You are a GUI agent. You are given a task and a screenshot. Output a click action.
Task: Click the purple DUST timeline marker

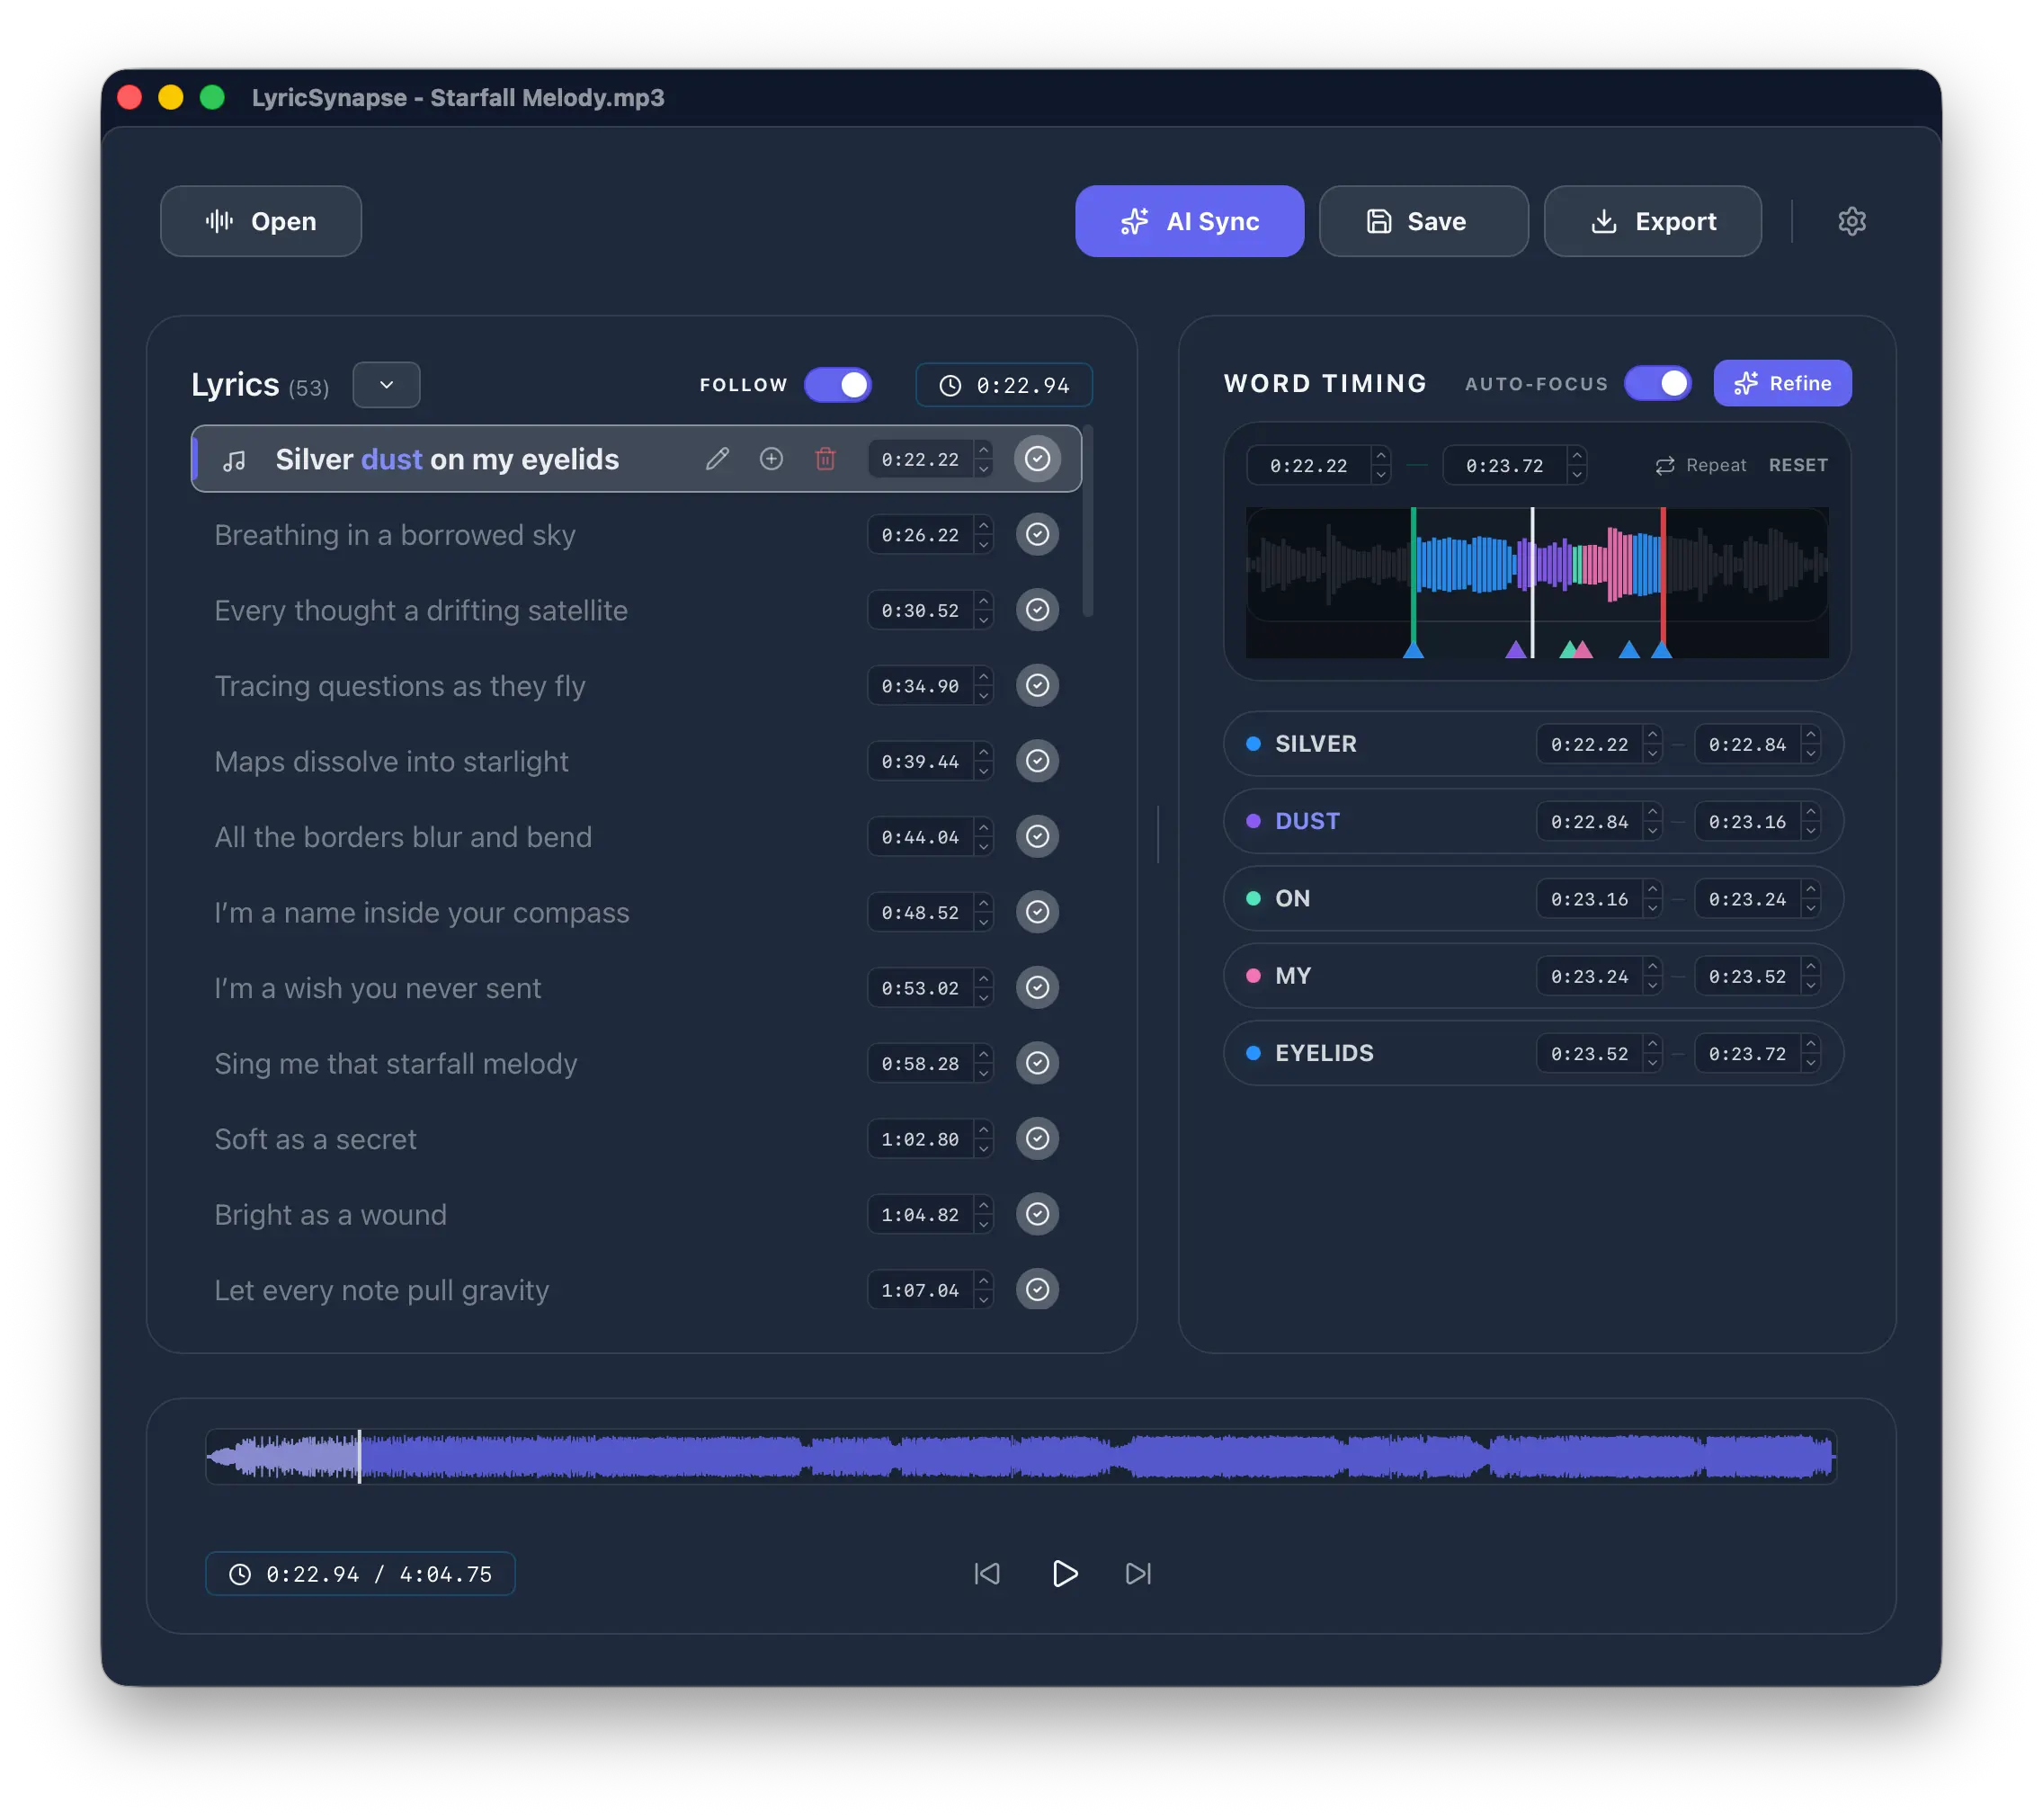[1516, 650]
